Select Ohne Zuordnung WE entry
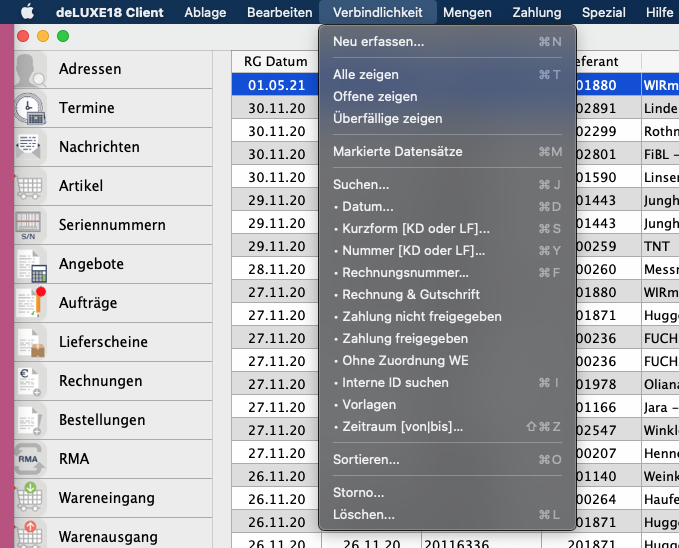 pos(447,361)
